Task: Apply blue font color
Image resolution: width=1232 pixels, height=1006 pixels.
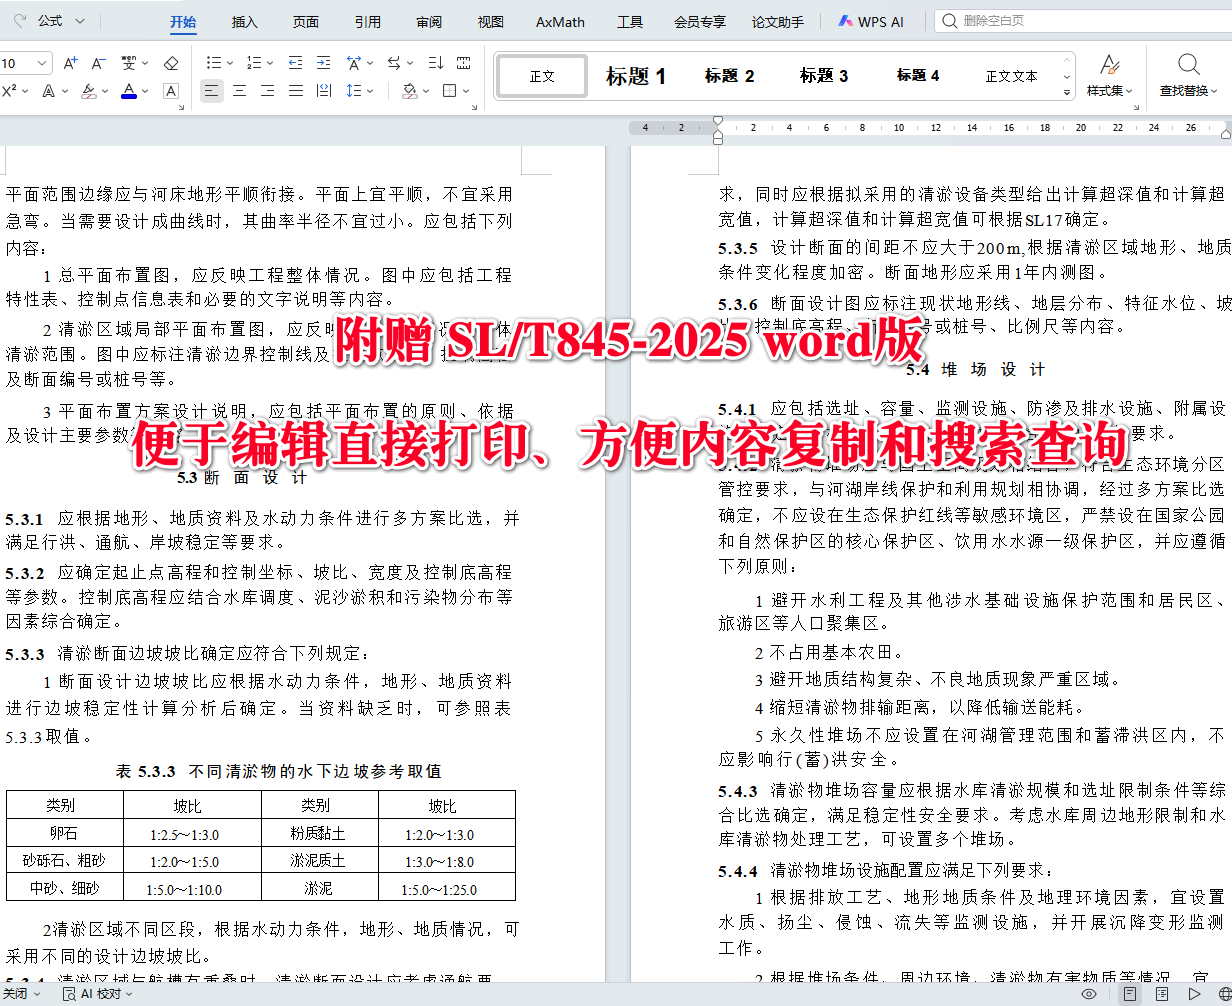Action: 128,91
